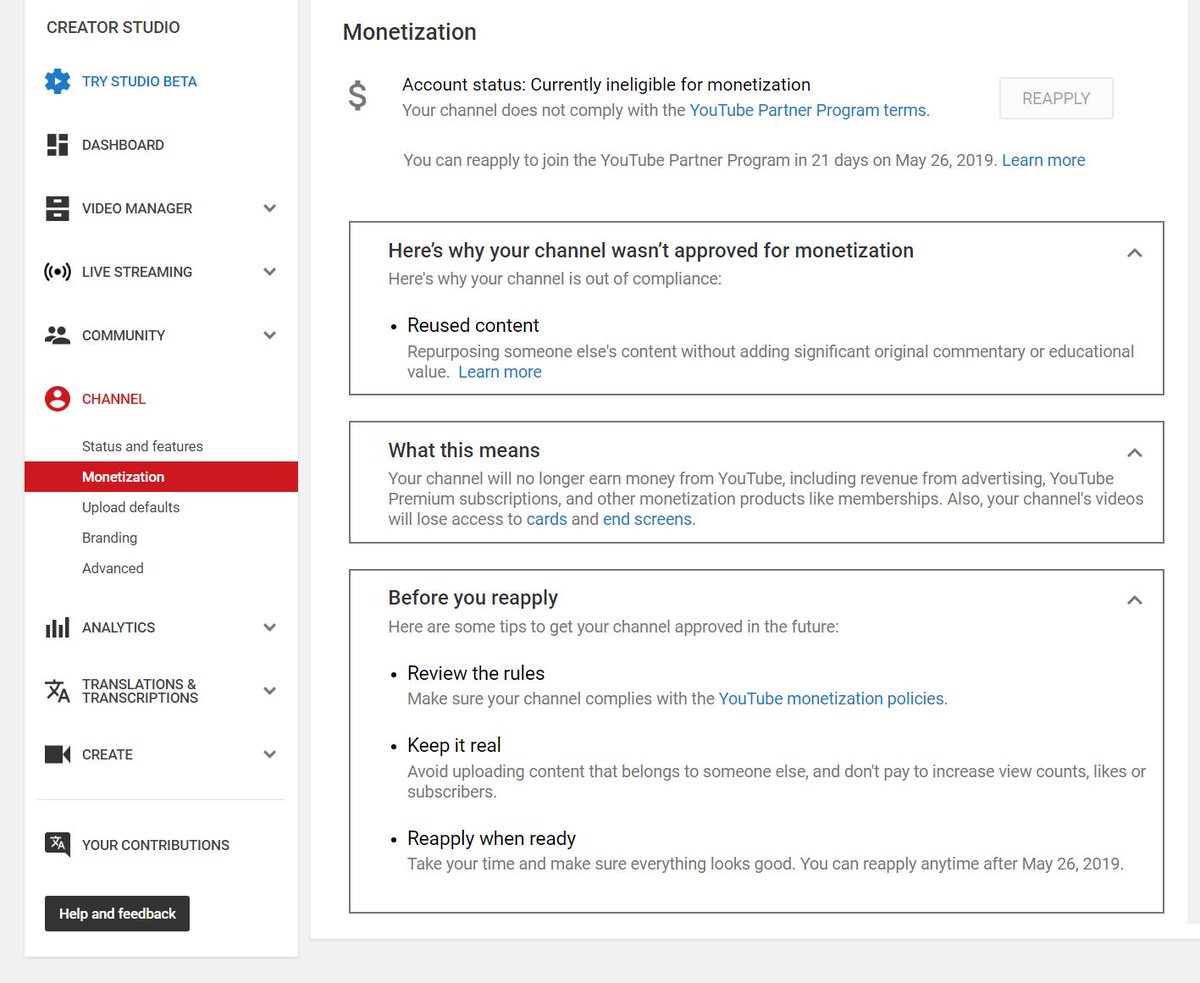The width and height of the screenshot is (1200, 983).
Task: Click the Help and feedback button
Action: coord(117,914)
